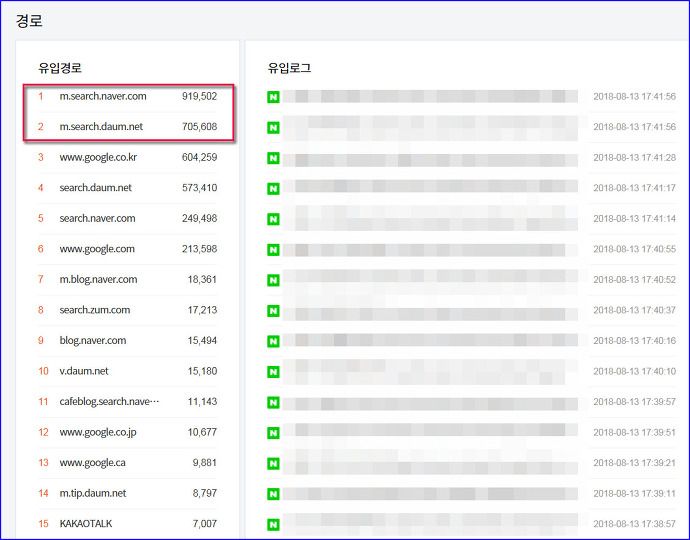690x540 pixels.
Task: Click the 17,213 visit count
Action: (x=202, y=310)
